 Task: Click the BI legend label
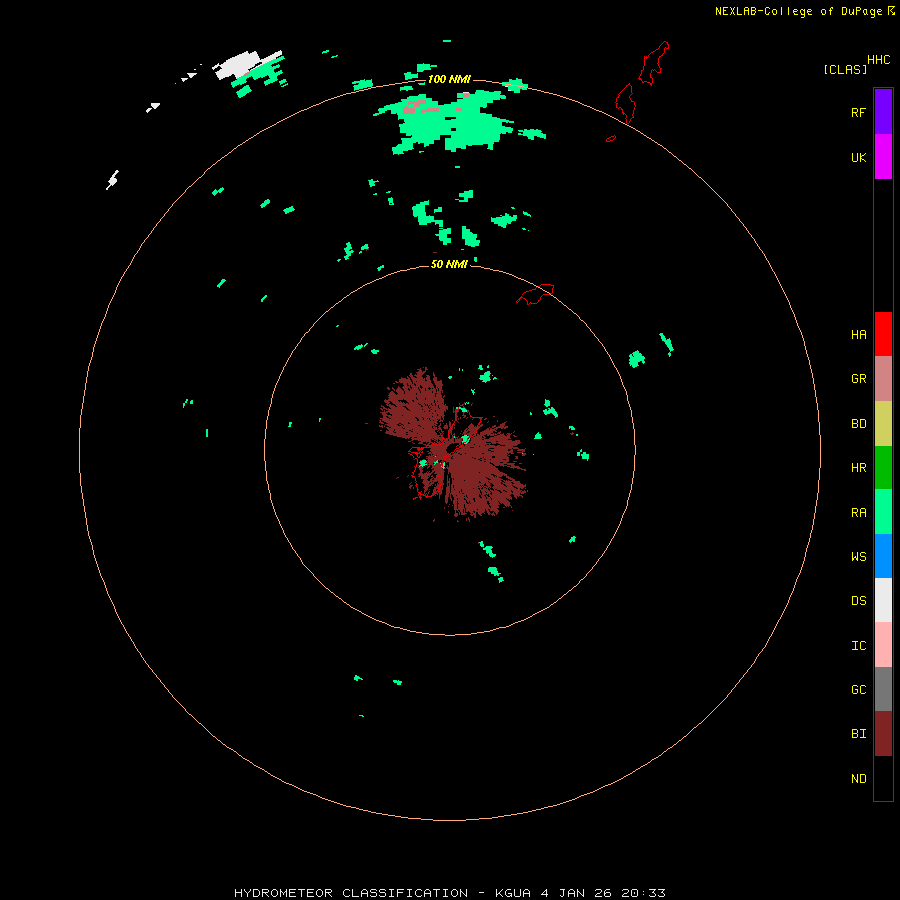click(858, 734)
